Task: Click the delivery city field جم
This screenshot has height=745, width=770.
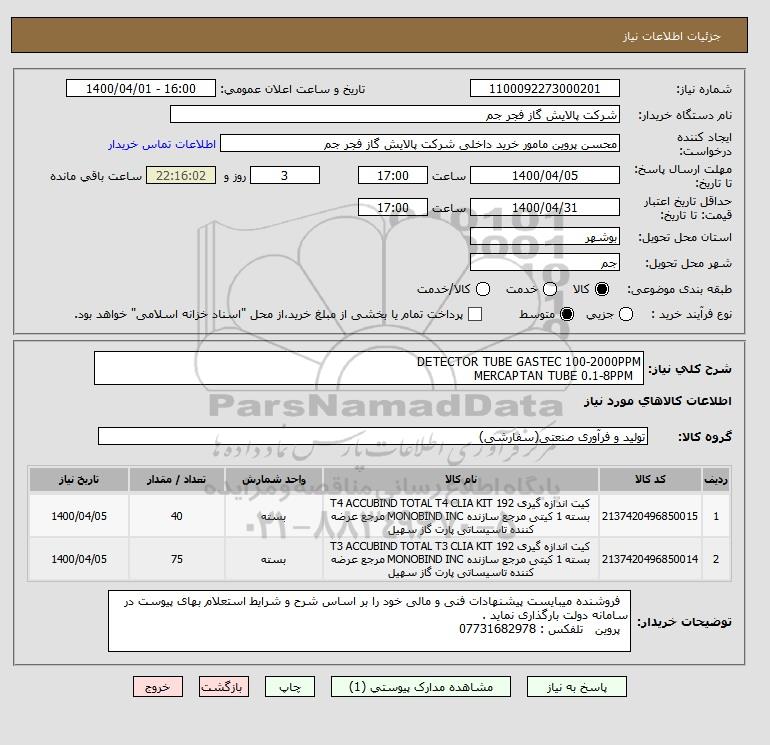Action: click(x=545, y=263)
